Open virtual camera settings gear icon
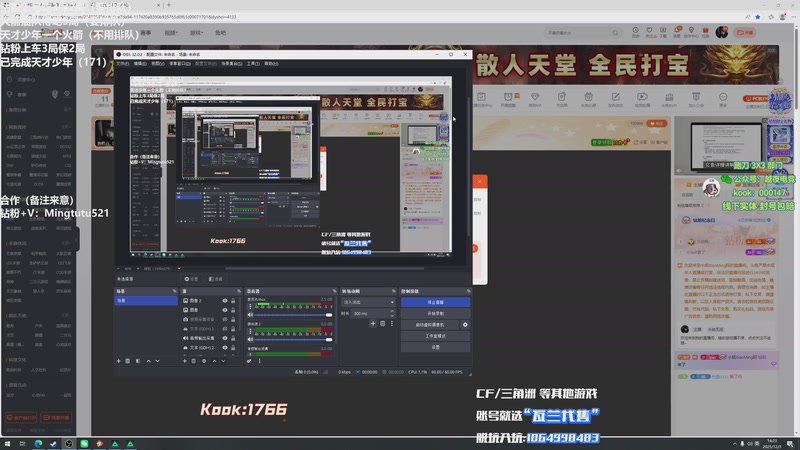 point(465,324)
